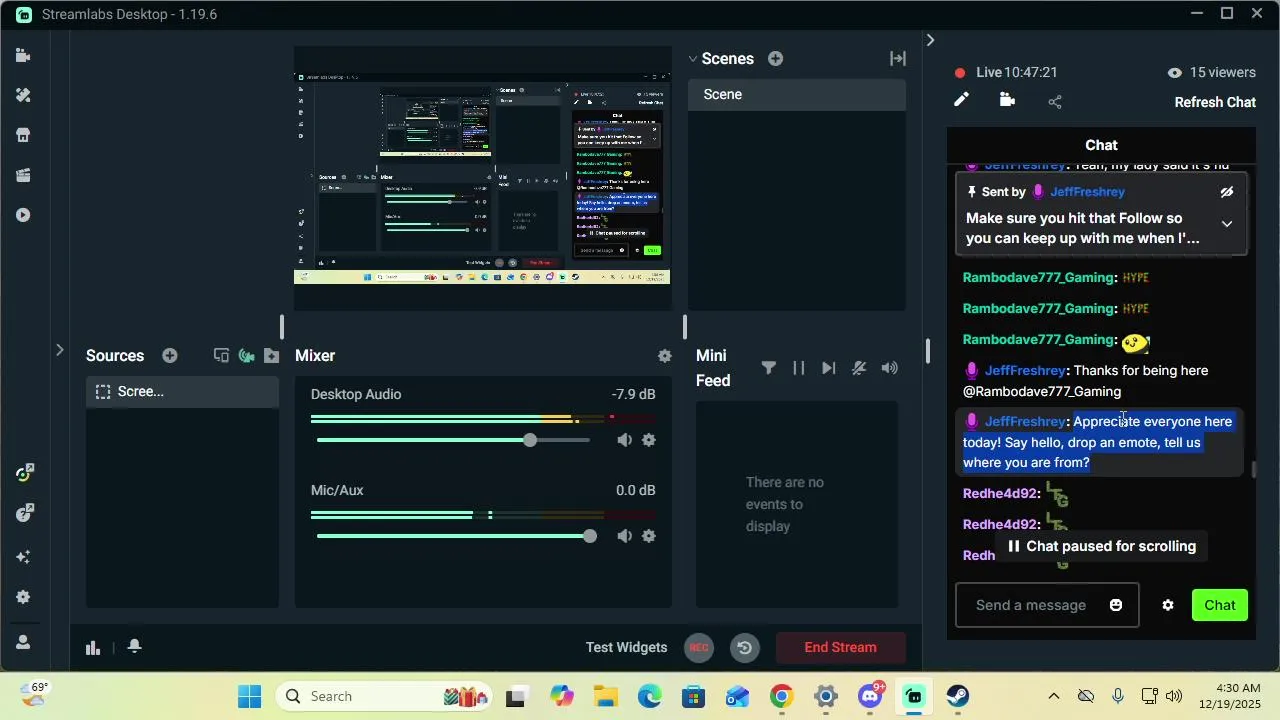This screenshot has width=1280, height=720.
Task: Select the Screen source item
Action: point(182,392)
